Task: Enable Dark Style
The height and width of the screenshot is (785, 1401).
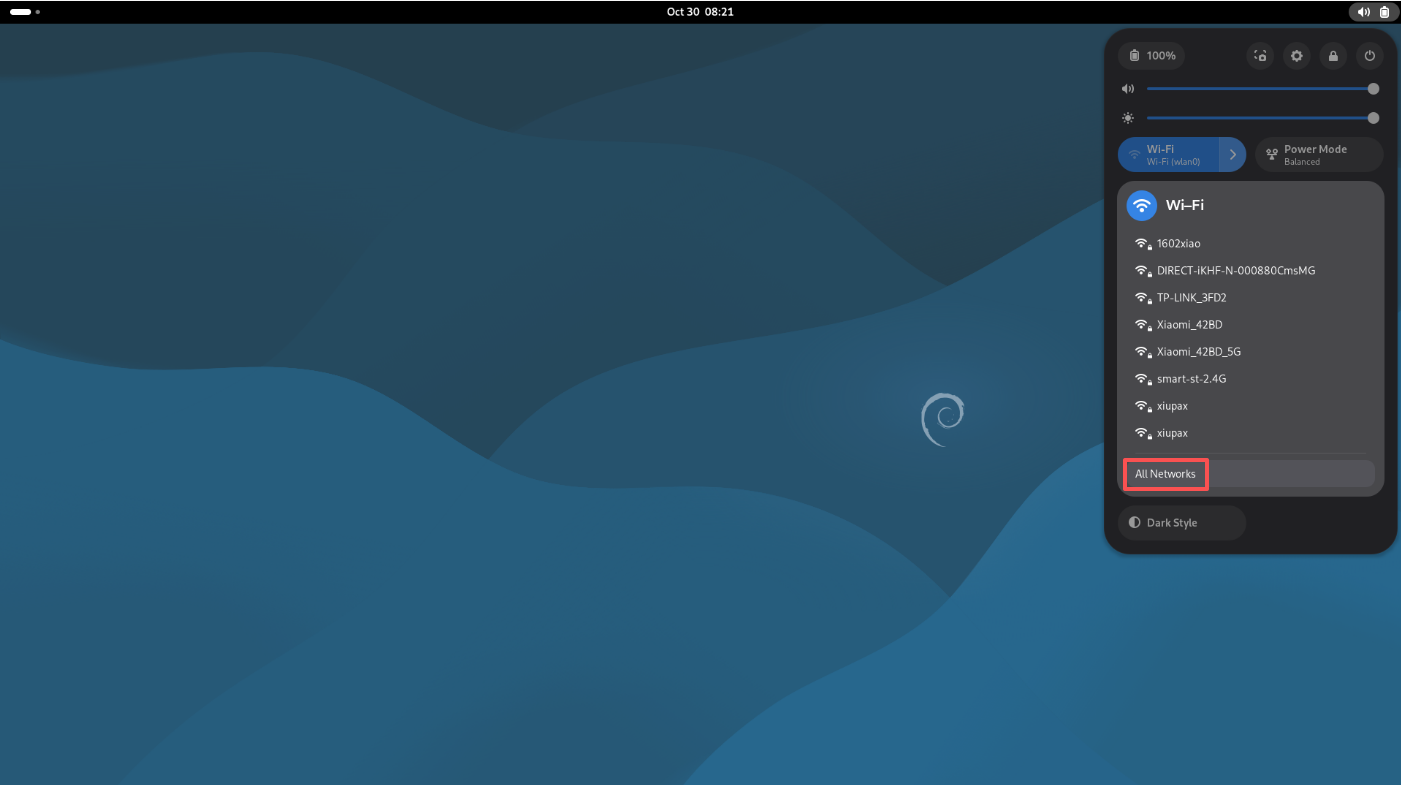Action: [x=1182, y=523]
